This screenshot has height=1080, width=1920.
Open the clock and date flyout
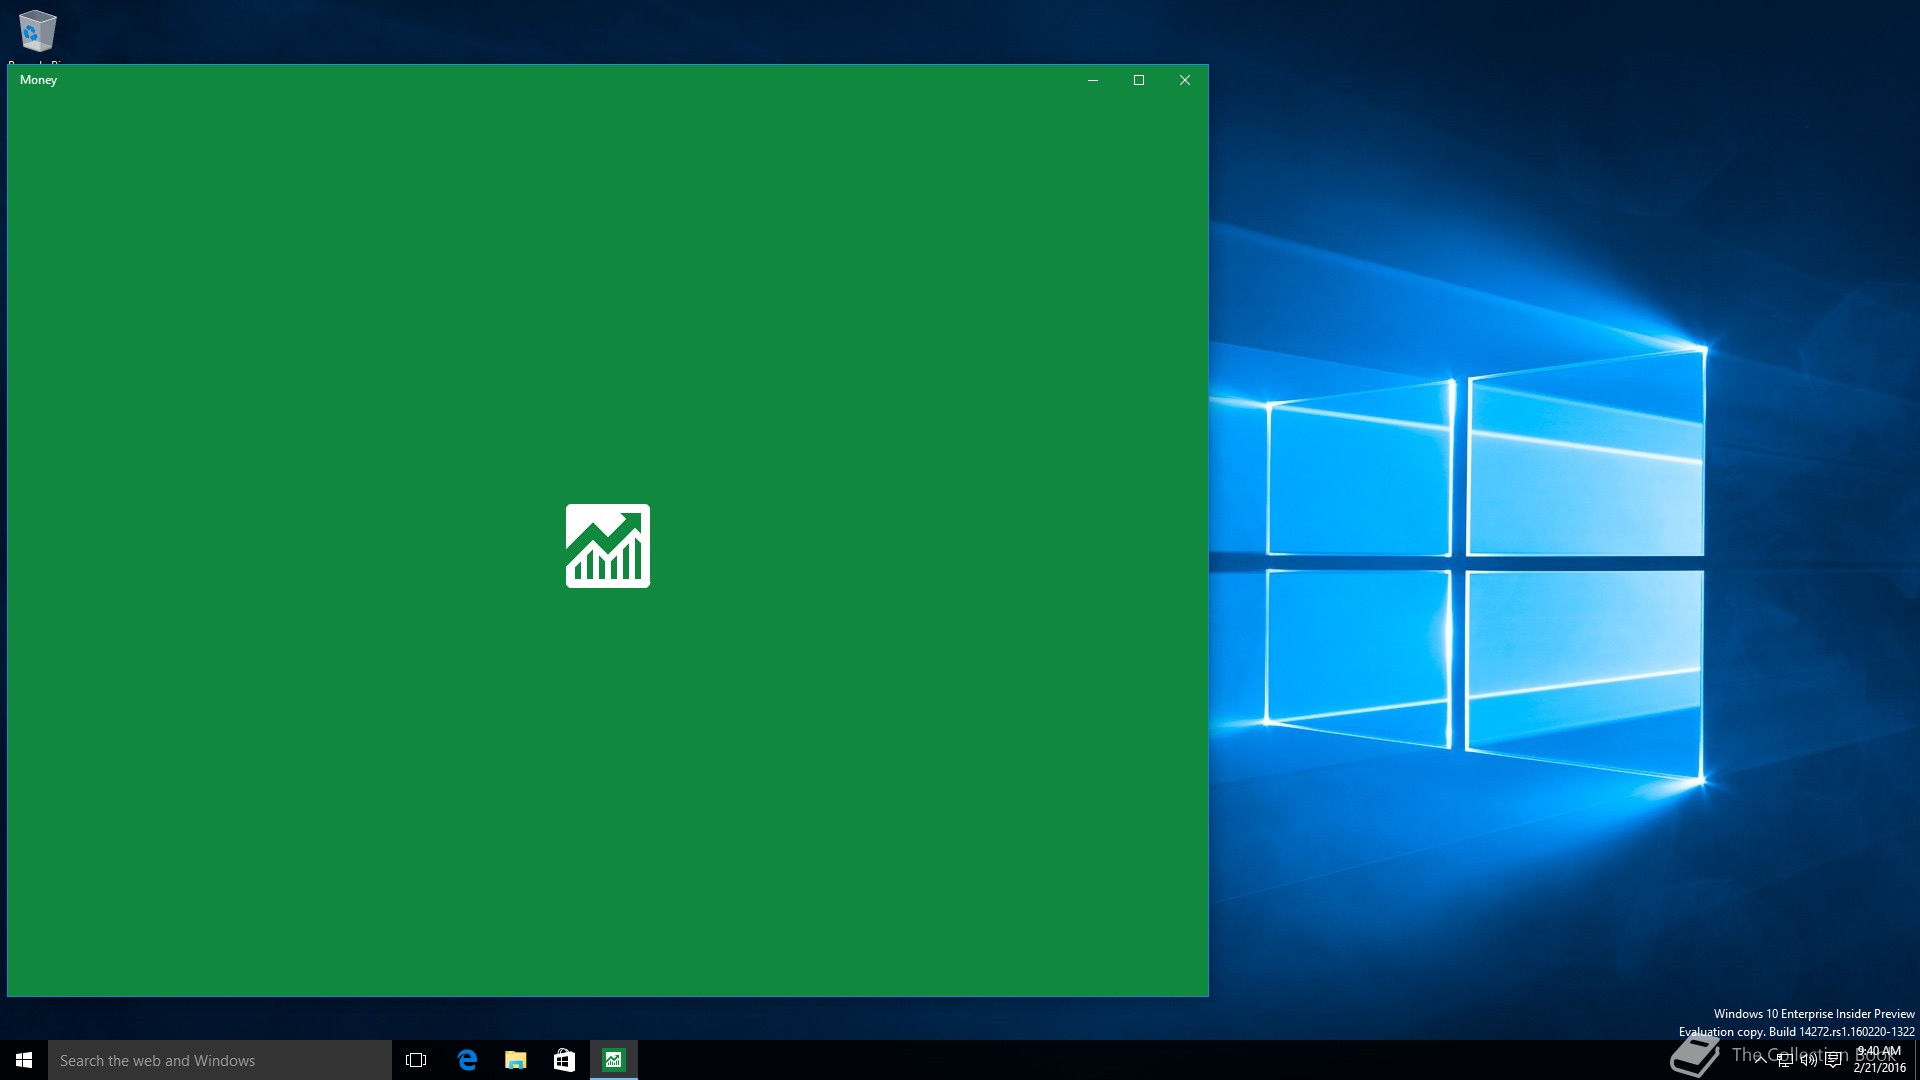click(x=1879, y=1060)
